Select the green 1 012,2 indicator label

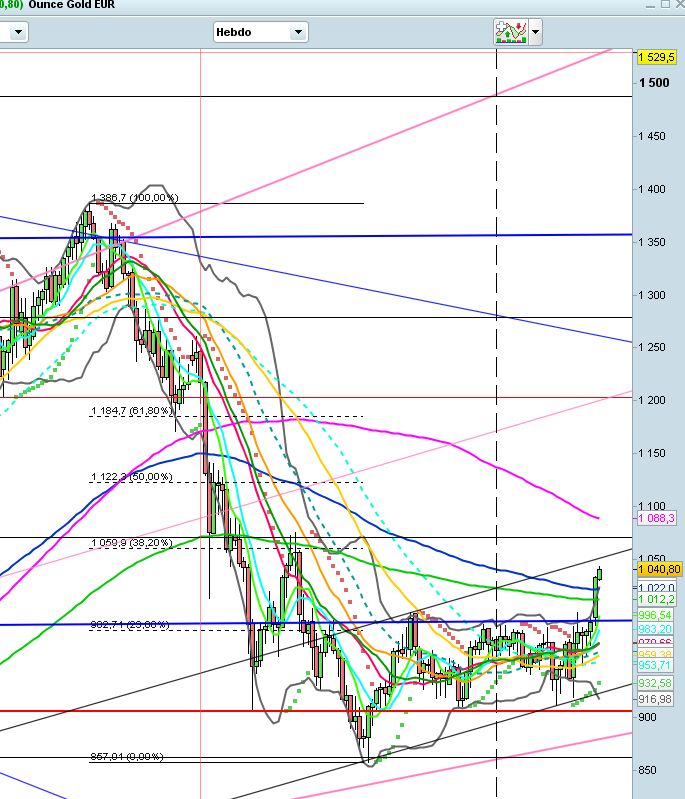coord(656,599)
